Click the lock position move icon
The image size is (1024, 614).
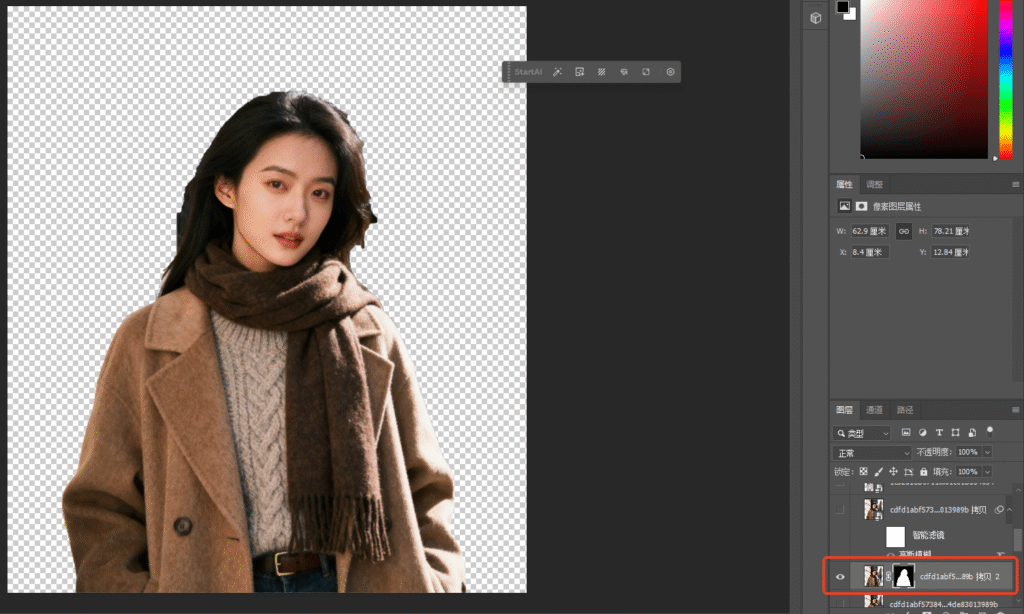(893, 471)
